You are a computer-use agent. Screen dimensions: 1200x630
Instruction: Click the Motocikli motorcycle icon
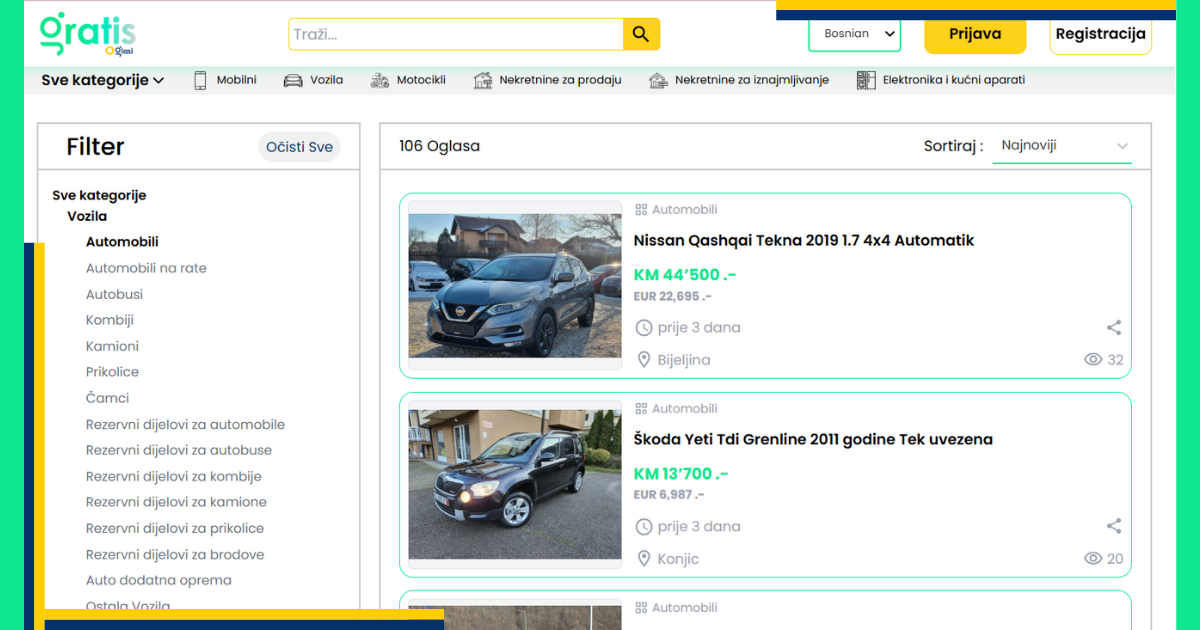pos(379,80)
